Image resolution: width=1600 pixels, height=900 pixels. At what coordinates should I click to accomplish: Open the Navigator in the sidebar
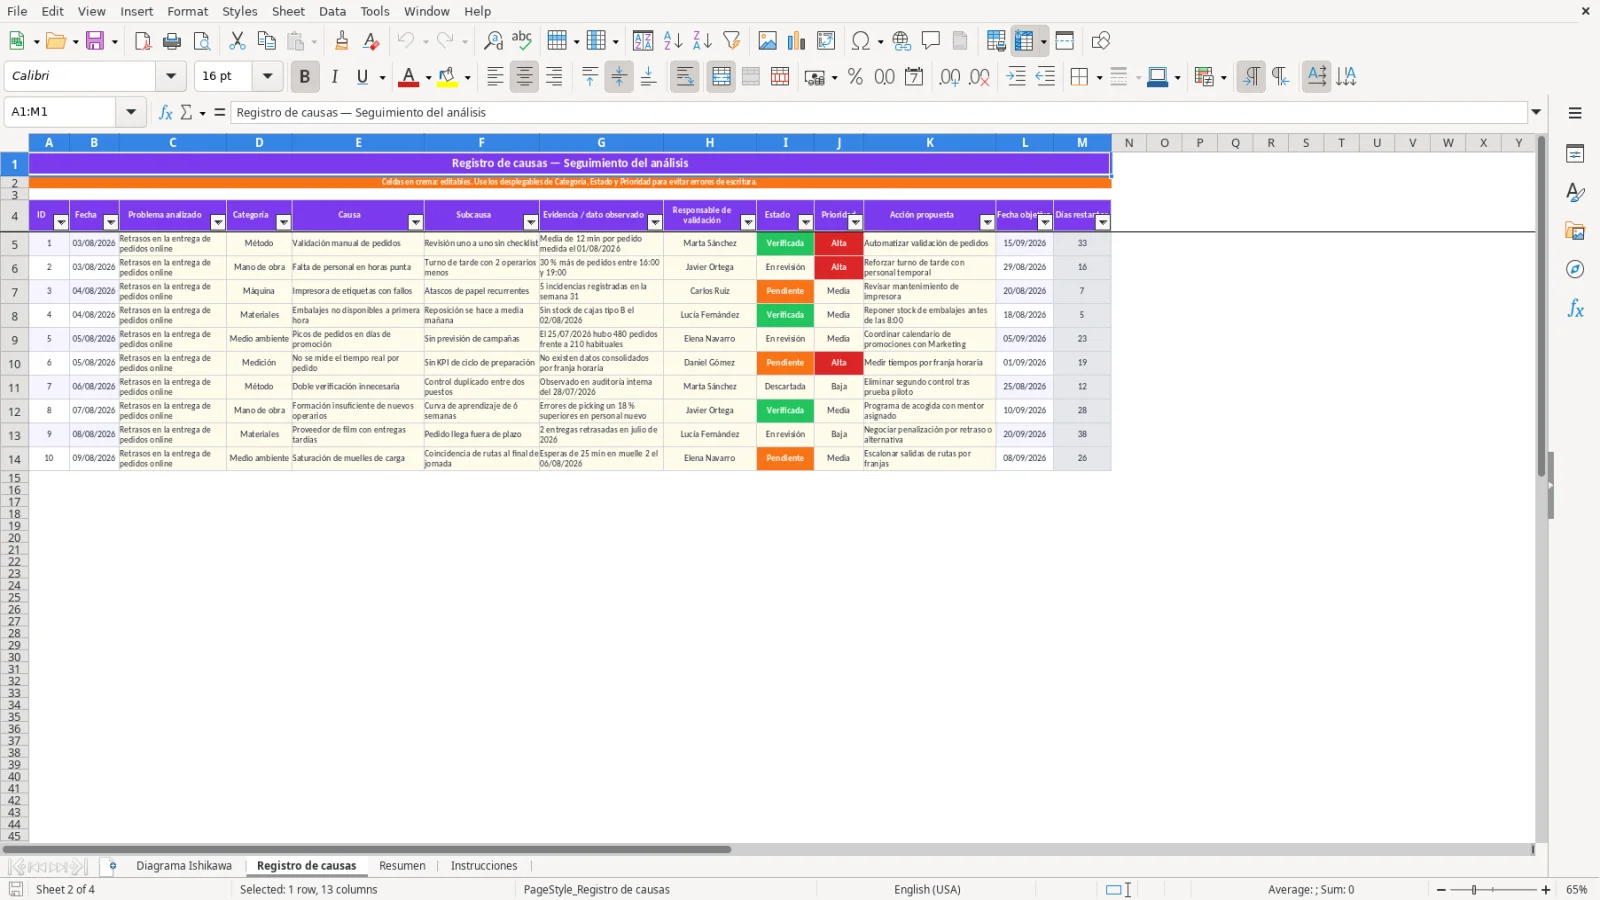[x=1575, y=270]
